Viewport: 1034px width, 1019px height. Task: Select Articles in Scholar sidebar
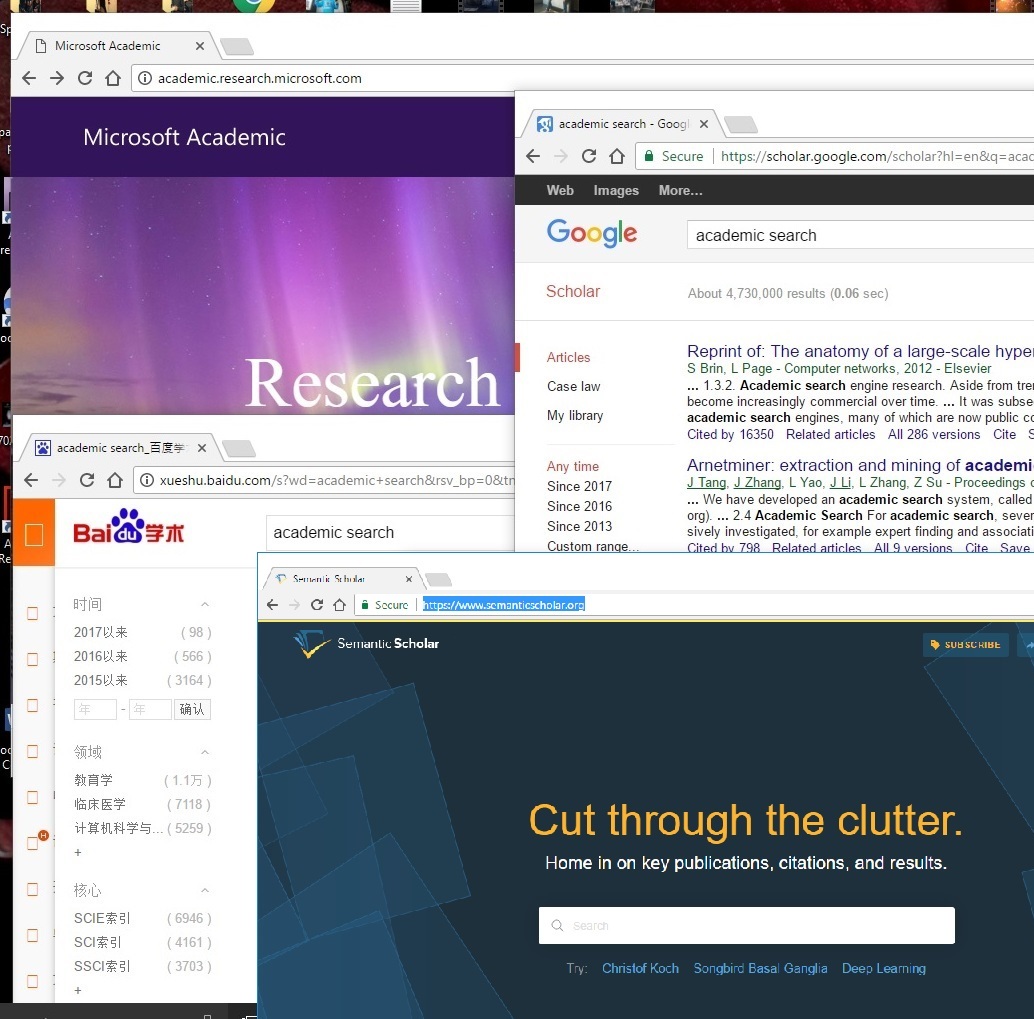568,357
